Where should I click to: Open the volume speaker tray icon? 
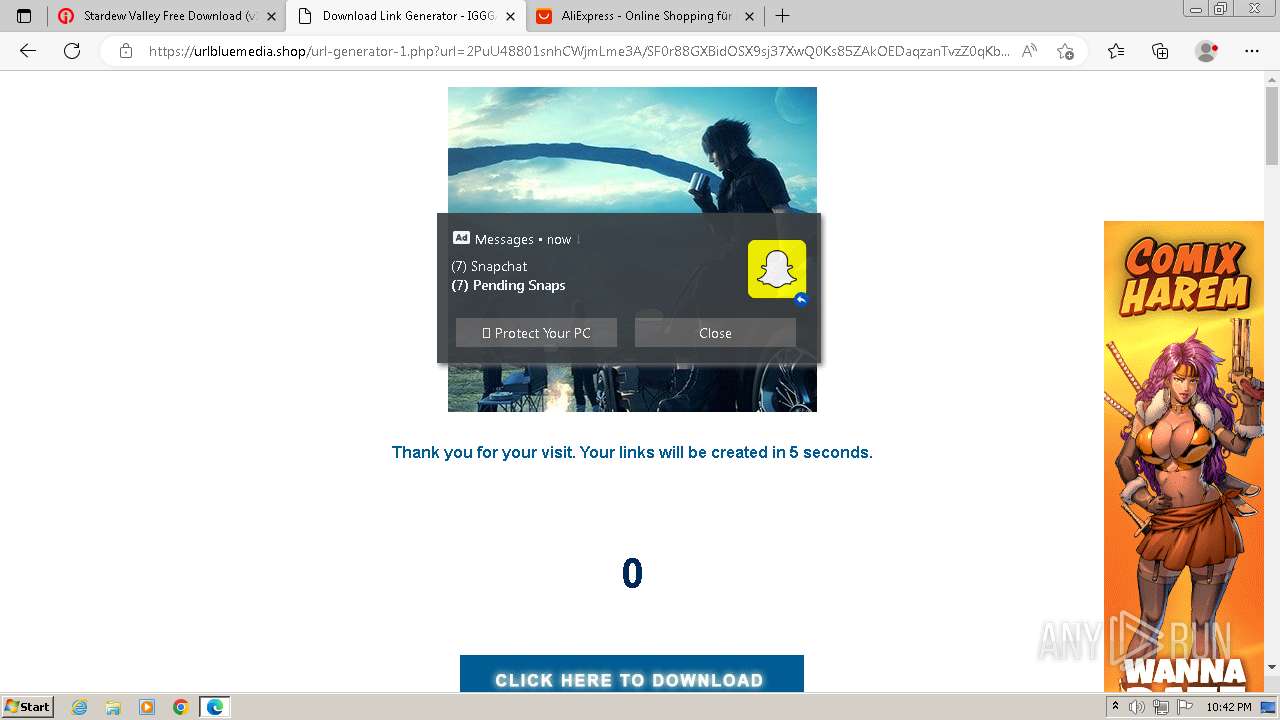(x=1137, y=707)
